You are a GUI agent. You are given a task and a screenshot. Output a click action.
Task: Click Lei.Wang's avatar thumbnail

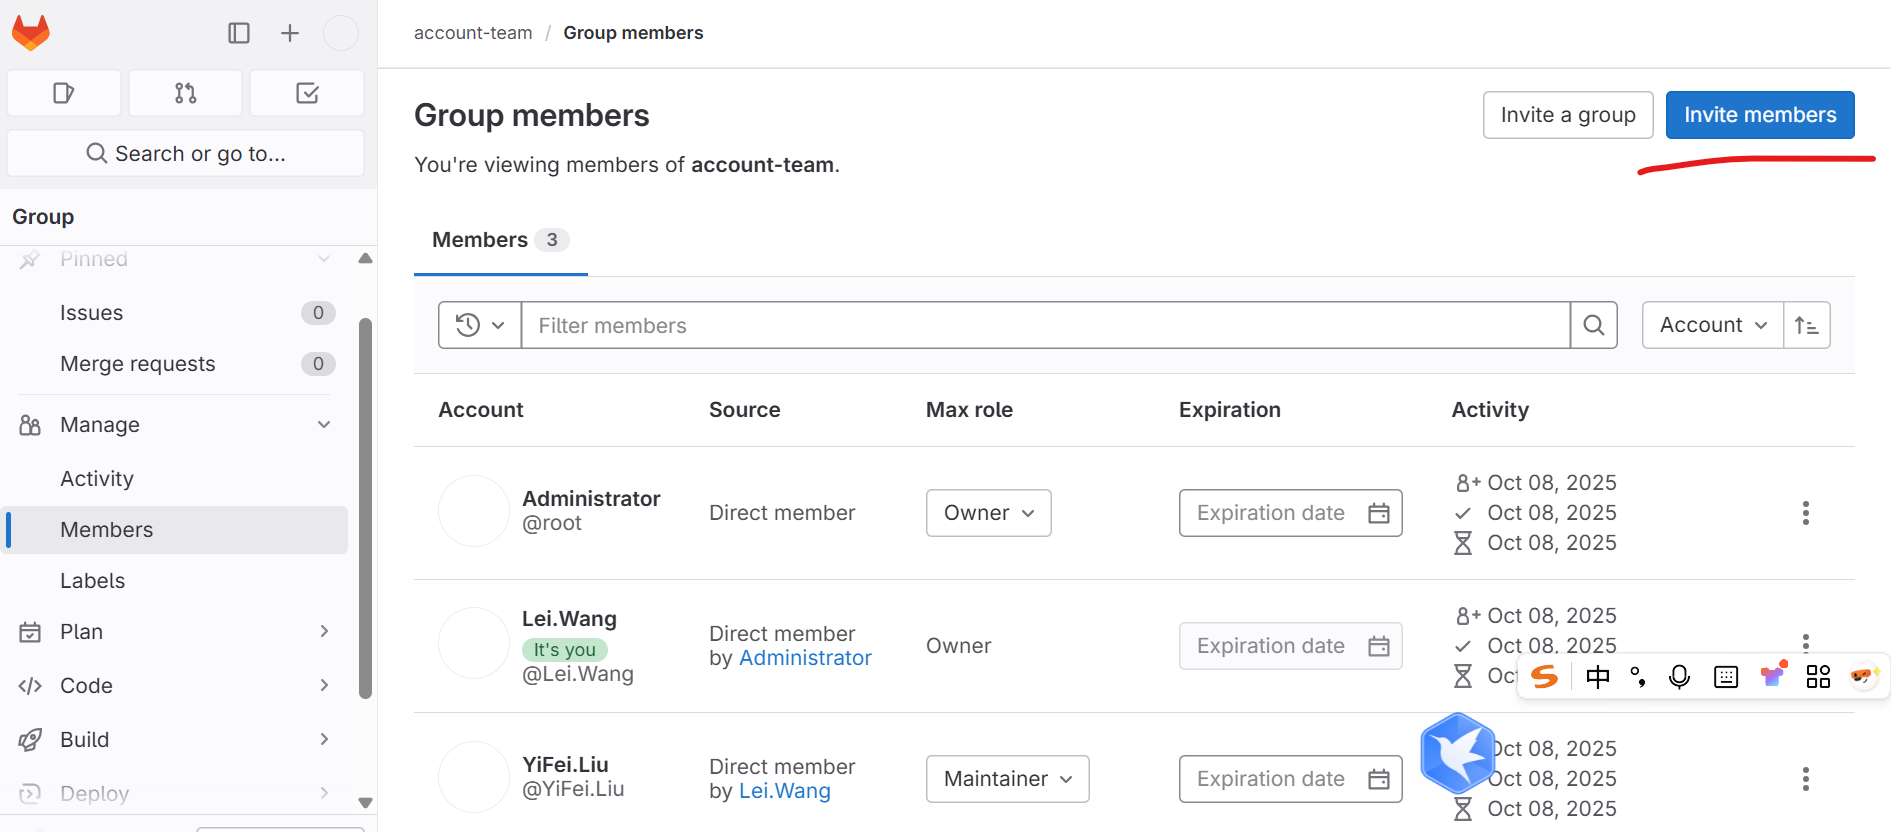tap(474, 643)
